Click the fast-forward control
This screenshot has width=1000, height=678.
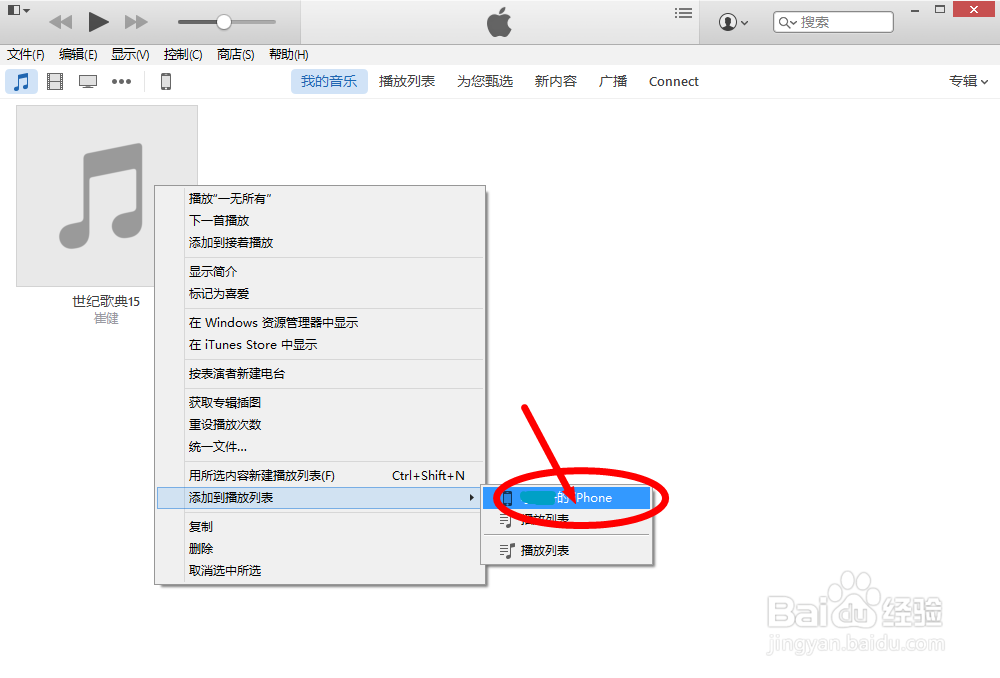pyautogui.click(x=135, y=21)
